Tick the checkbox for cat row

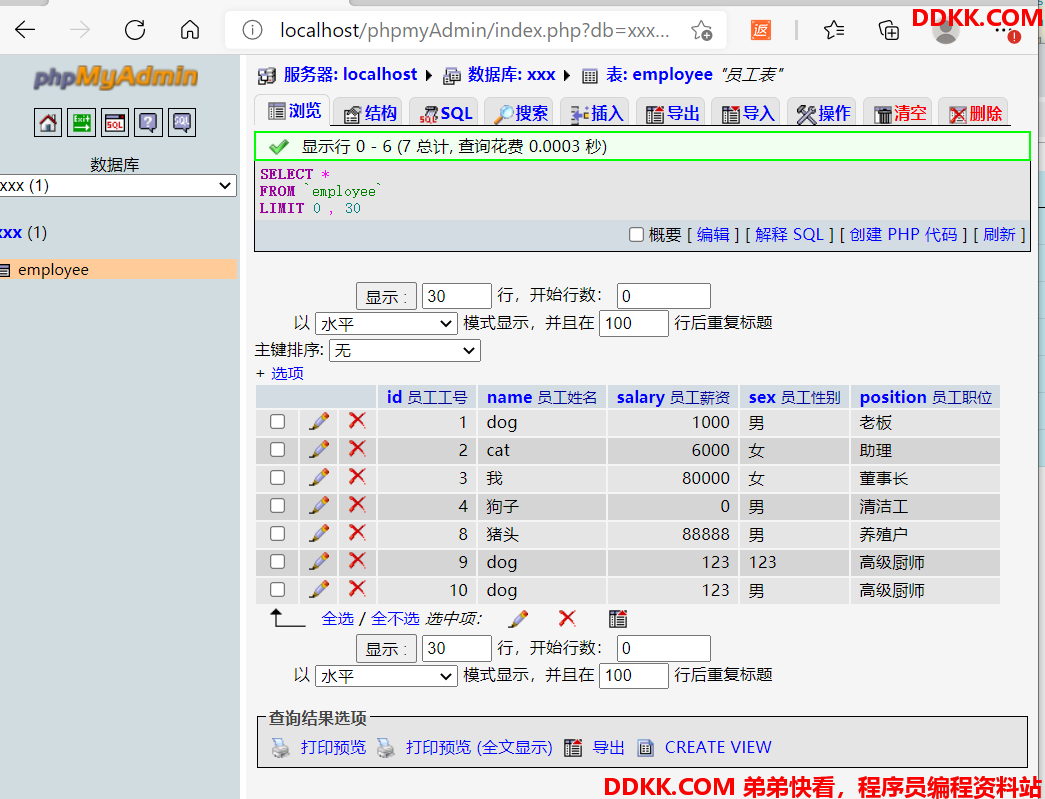pyautogui.click(x=277, y=449)
